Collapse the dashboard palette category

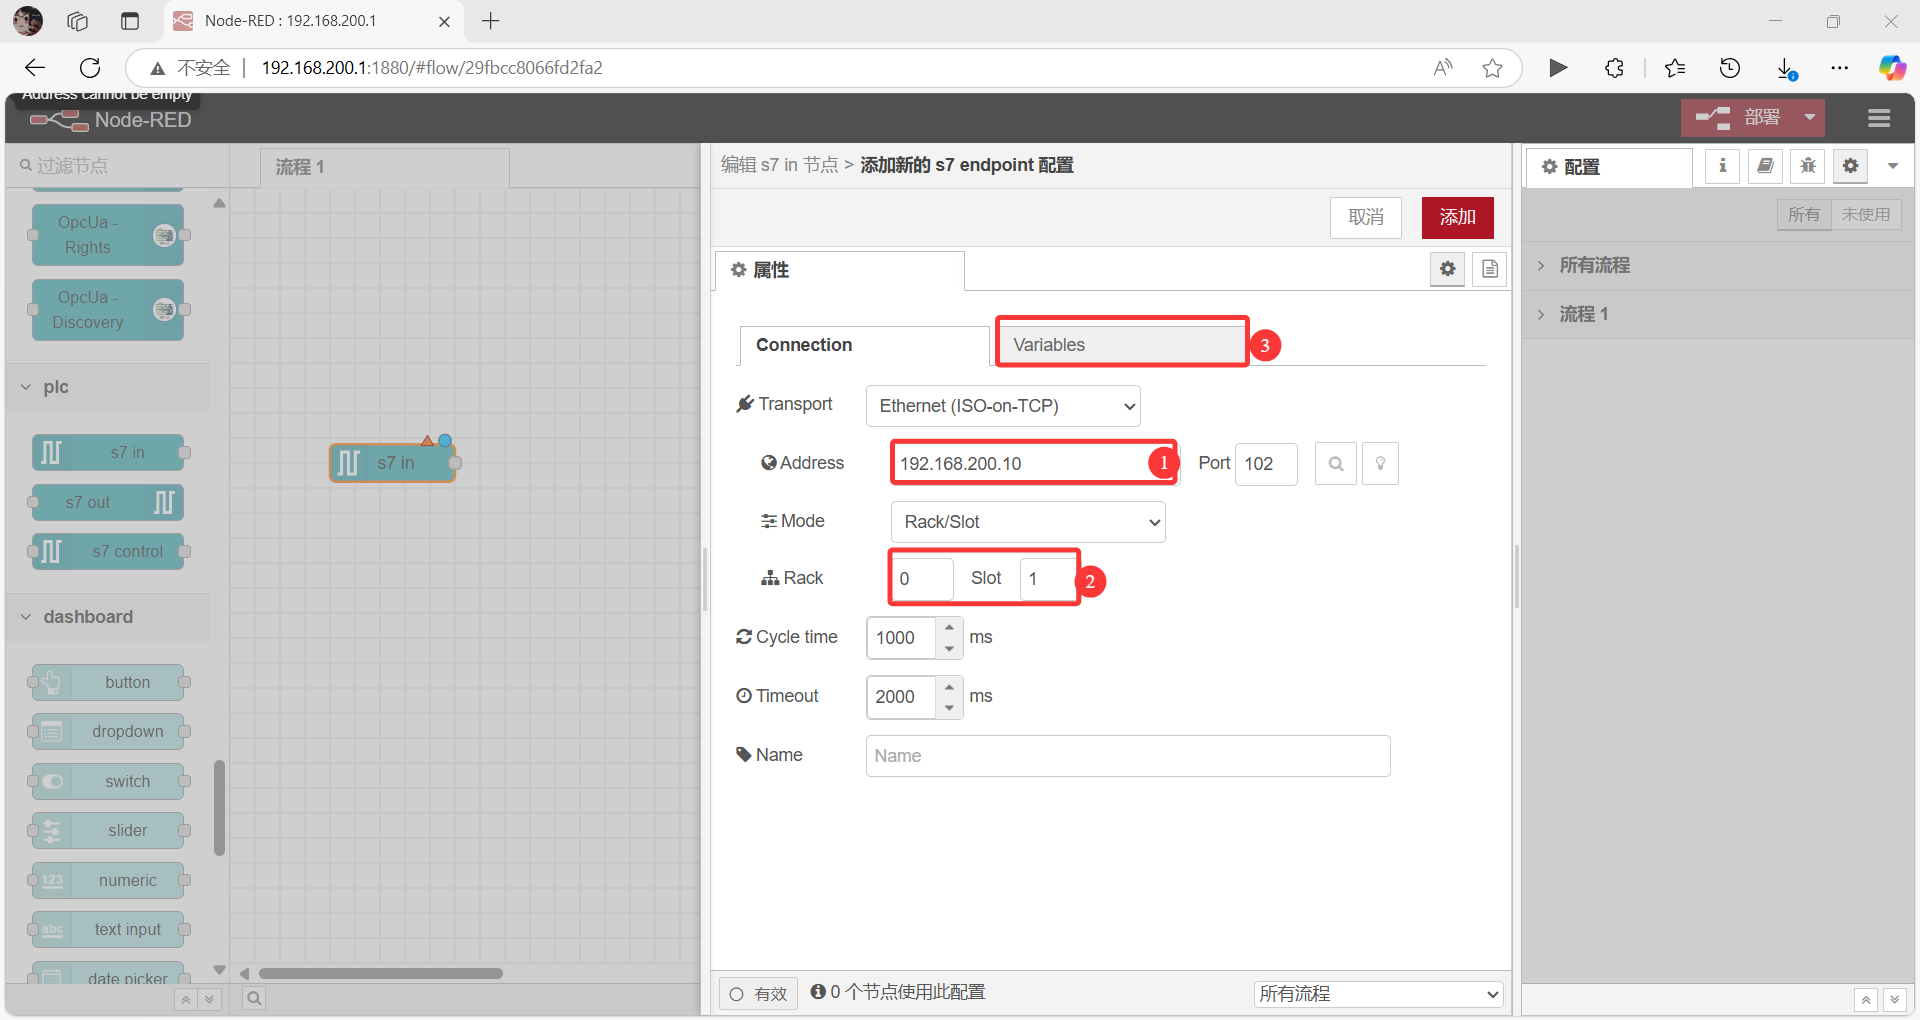(x=108, y=617)
